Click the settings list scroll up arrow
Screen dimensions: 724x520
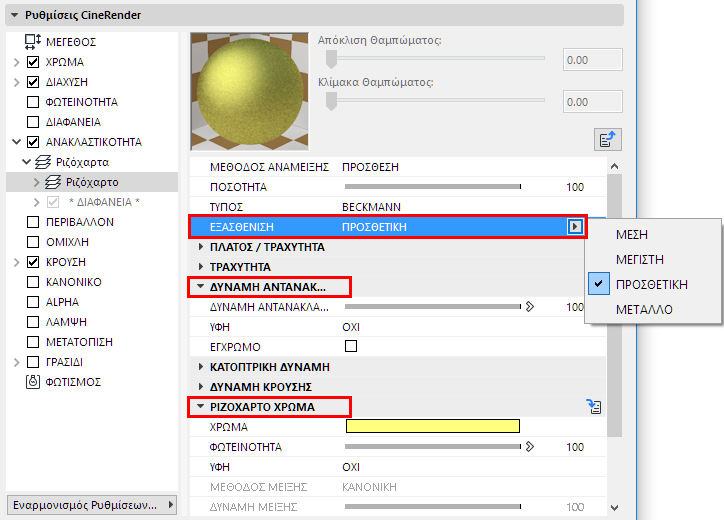[614, 166]
